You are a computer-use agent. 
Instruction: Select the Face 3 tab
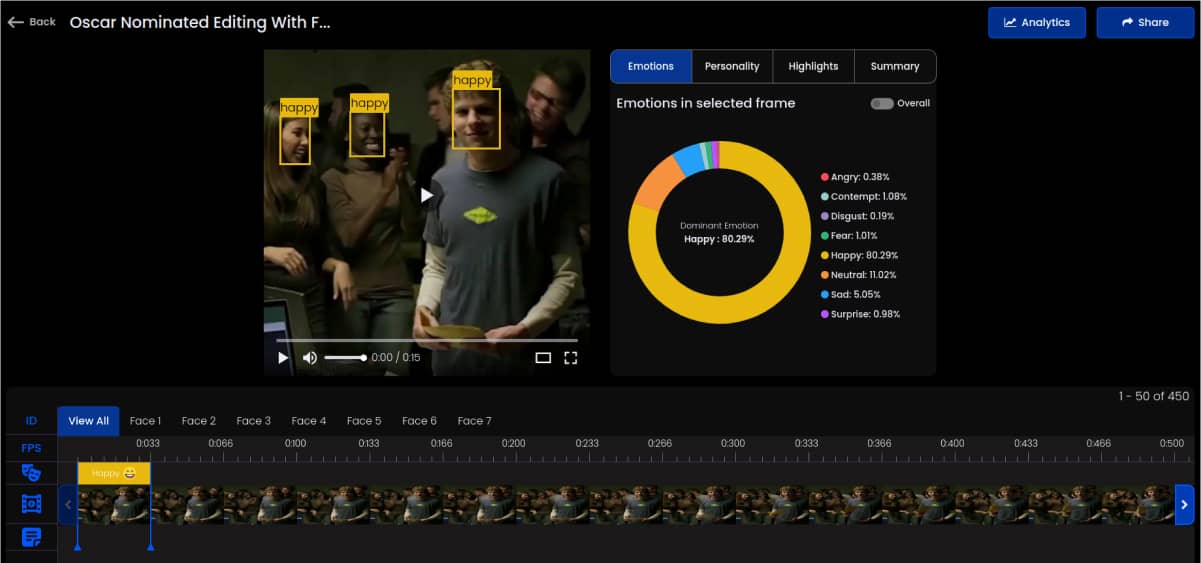[254, 421]
